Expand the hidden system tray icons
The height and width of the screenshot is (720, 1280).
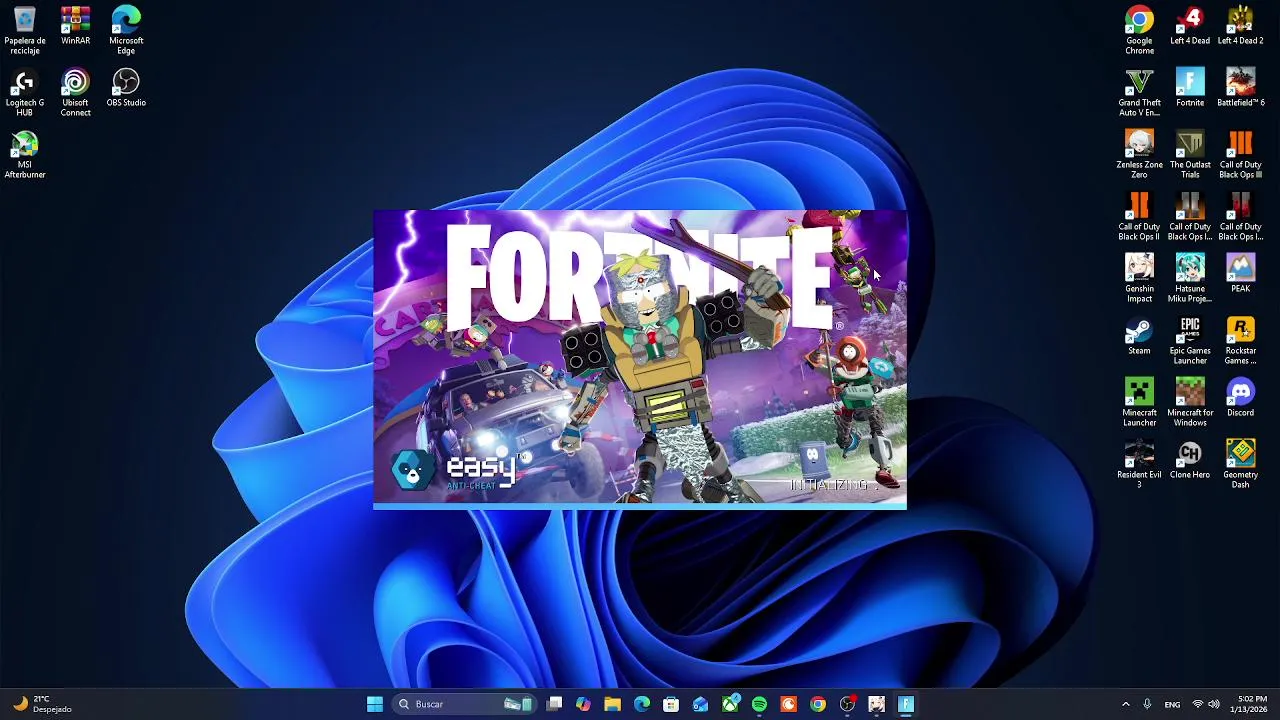point(1125,704)
